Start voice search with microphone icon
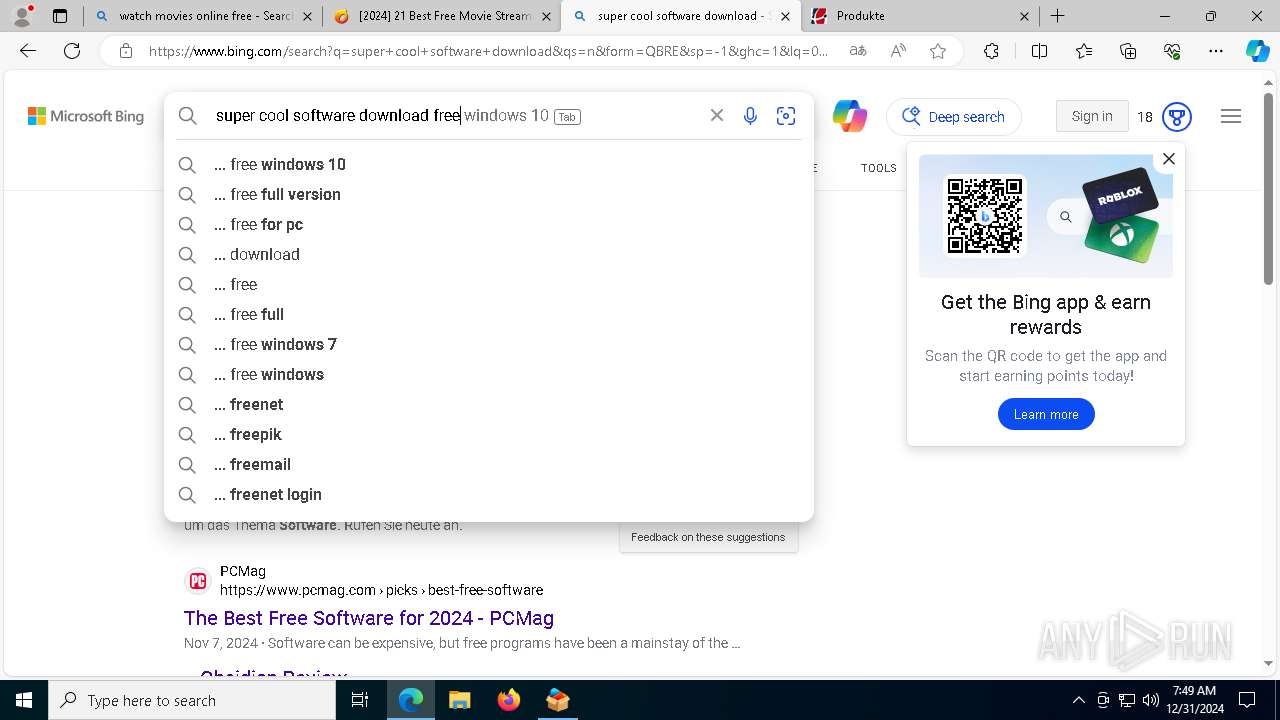 pyautogui.click(x=750, y=116)
